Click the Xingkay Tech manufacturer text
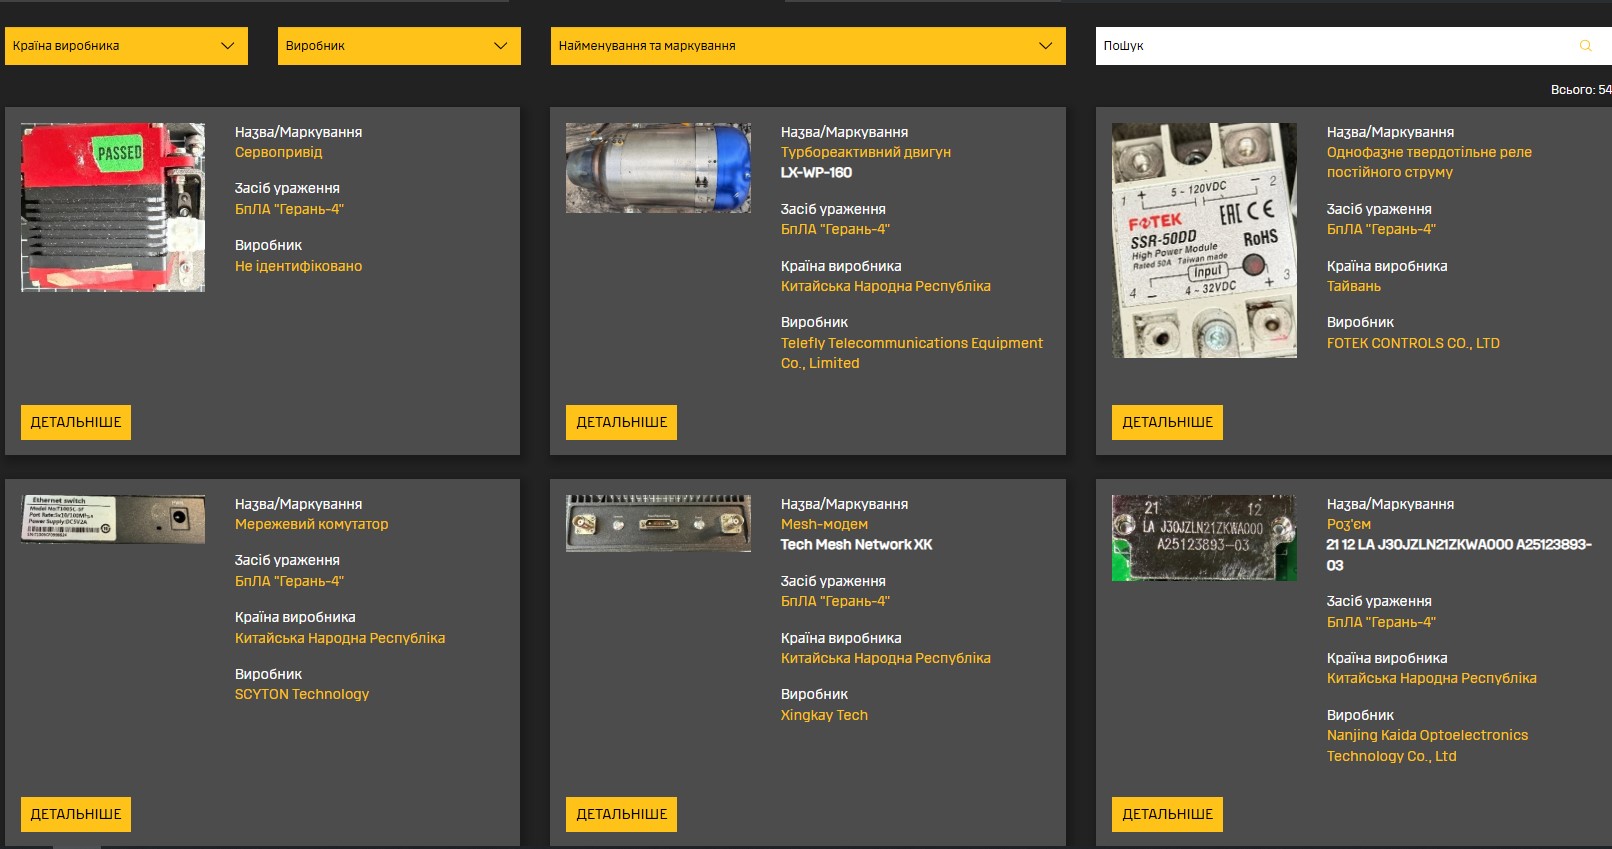The width and height of the screenshot is (1612, 849). pos(824,715)
